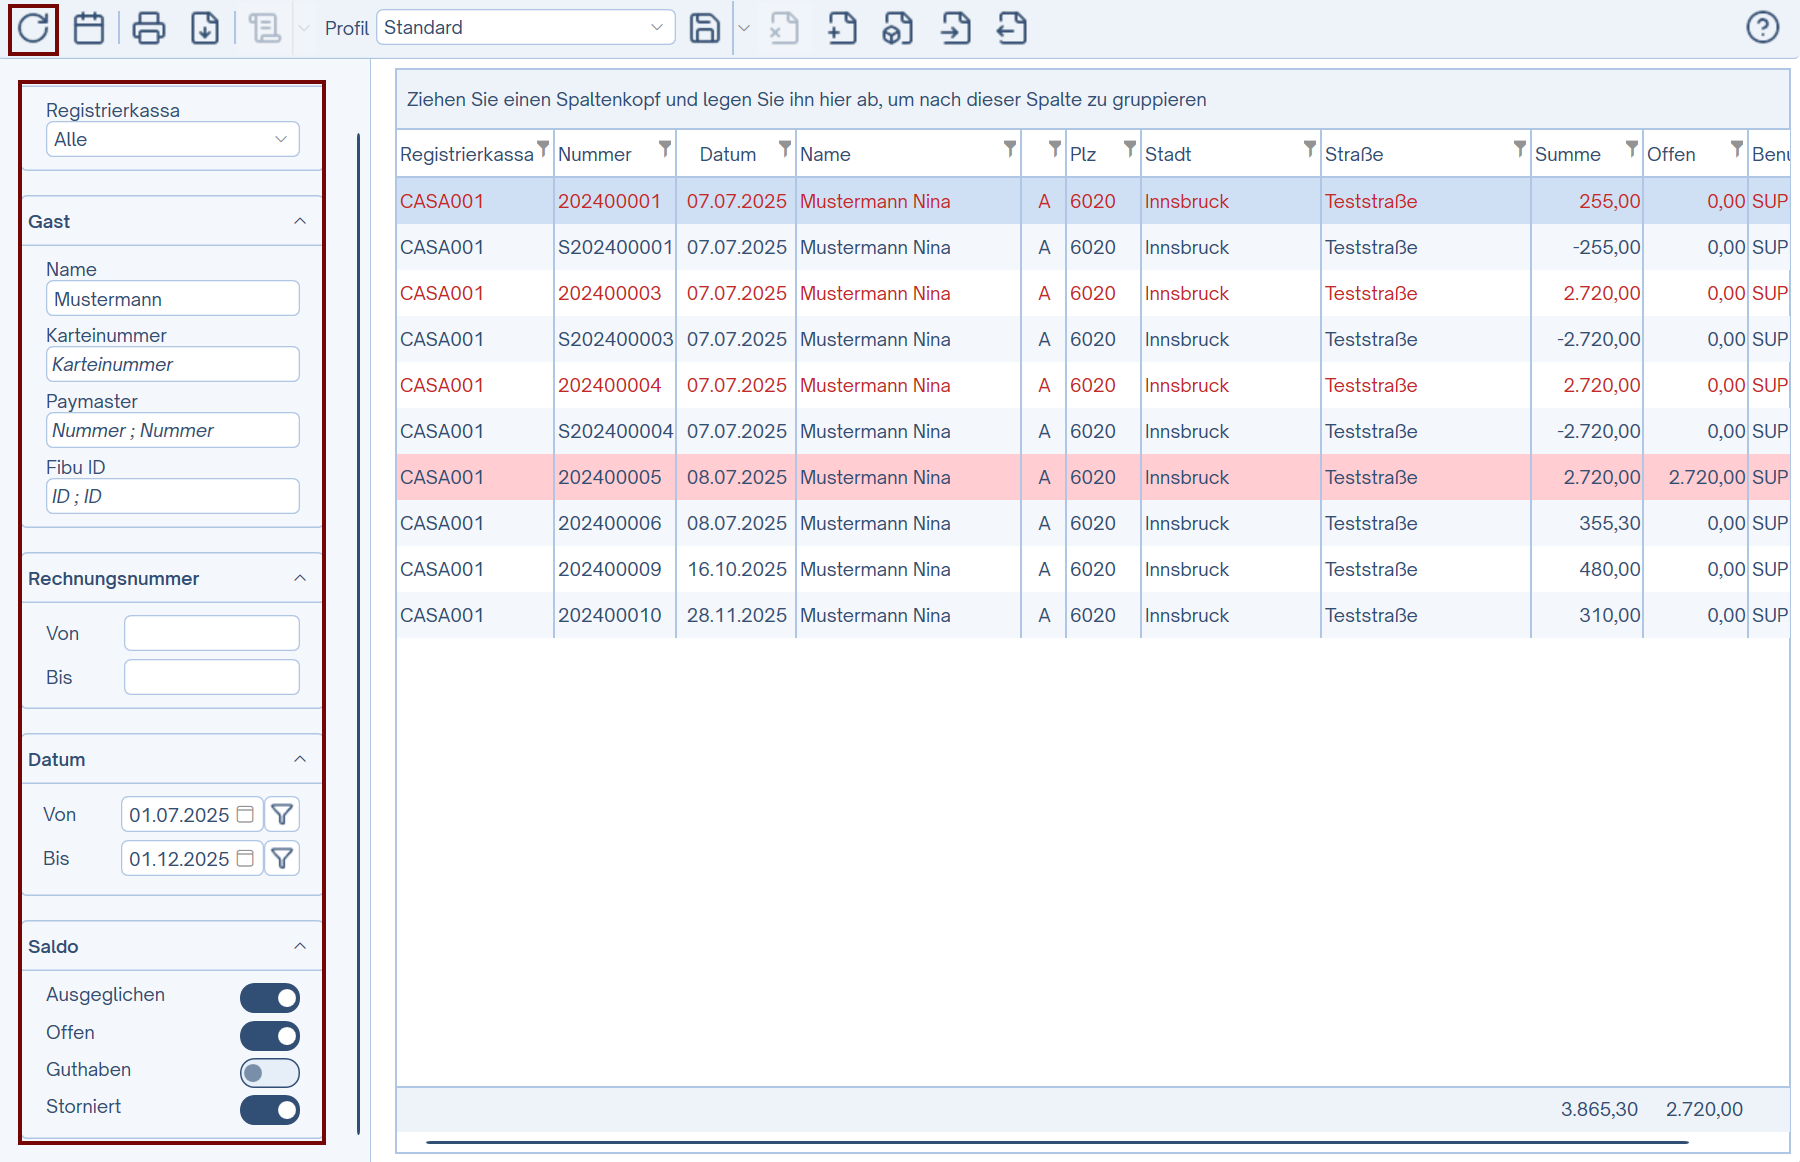
Task: Click the Karteinummer input field
Action: click(172, 364)
